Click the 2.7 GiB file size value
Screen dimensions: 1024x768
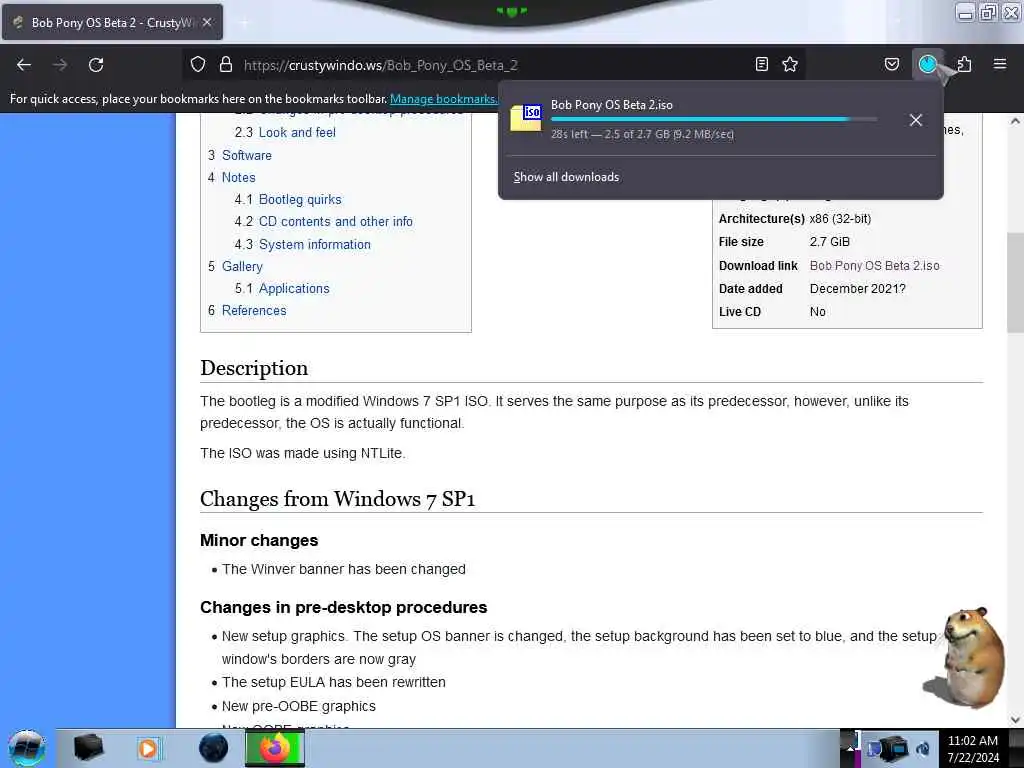coord(829,242)
